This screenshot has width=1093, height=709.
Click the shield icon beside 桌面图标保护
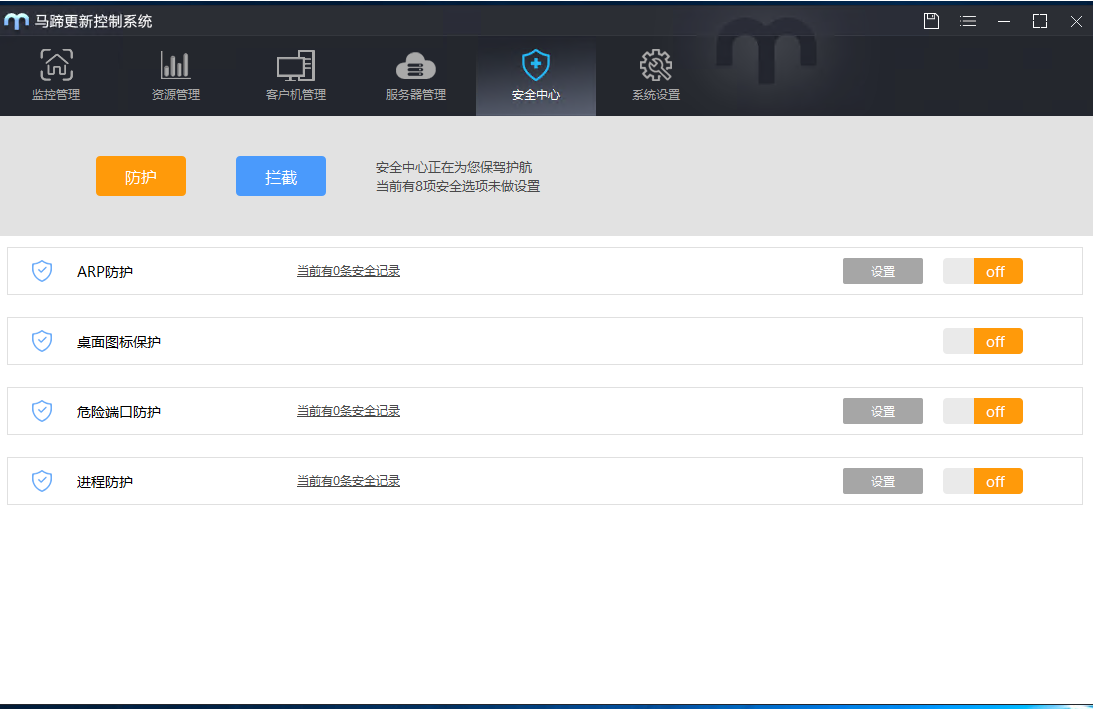tap(42, 340)
